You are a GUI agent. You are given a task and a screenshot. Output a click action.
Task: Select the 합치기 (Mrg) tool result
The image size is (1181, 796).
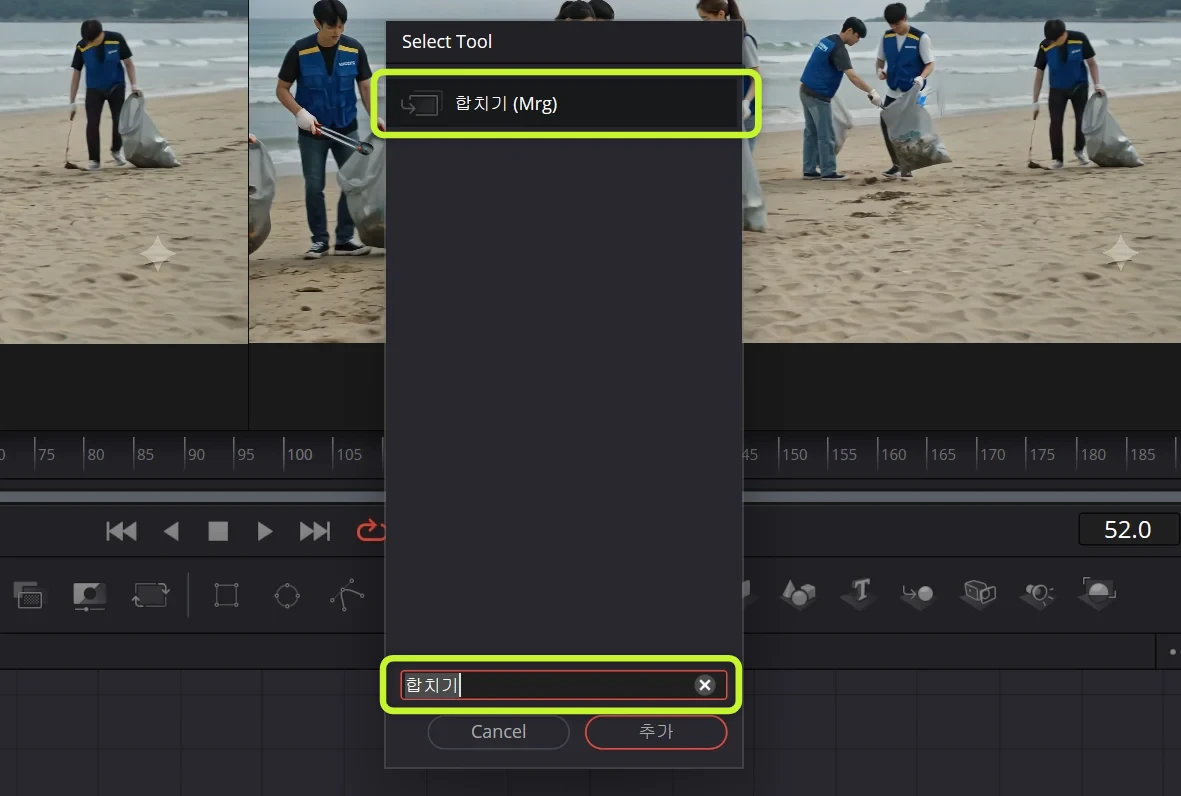563,103
